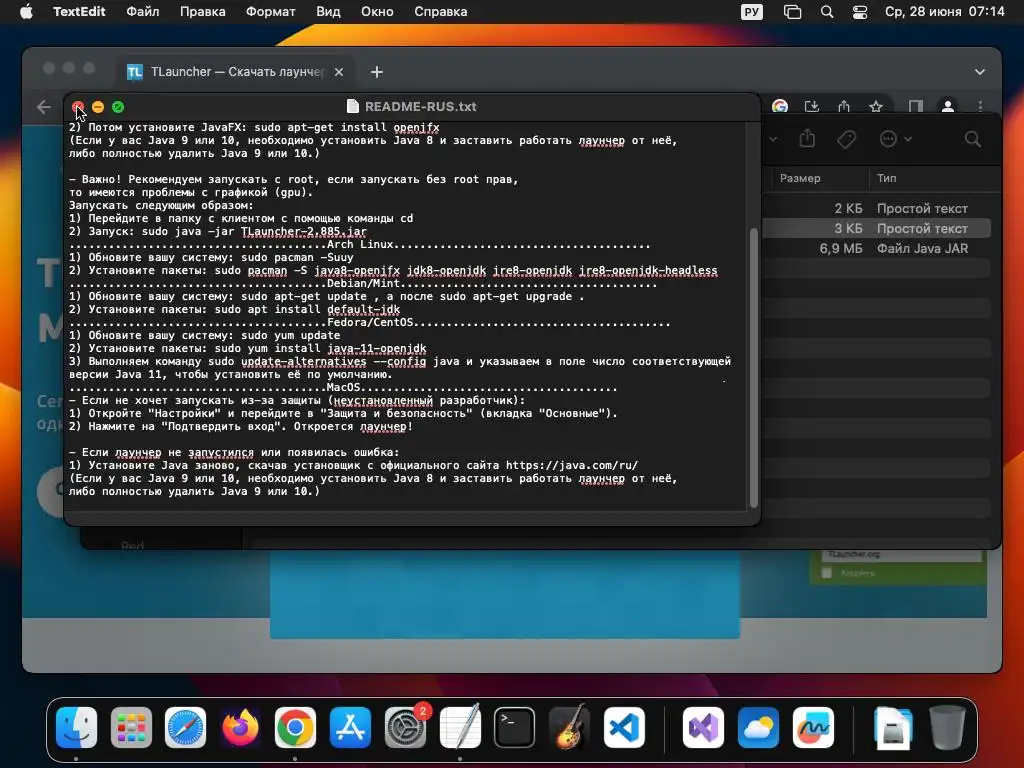The width and height of the screenshot is (1024, 768).
Task: Open the Справка menu
Action: coord(440,12)
